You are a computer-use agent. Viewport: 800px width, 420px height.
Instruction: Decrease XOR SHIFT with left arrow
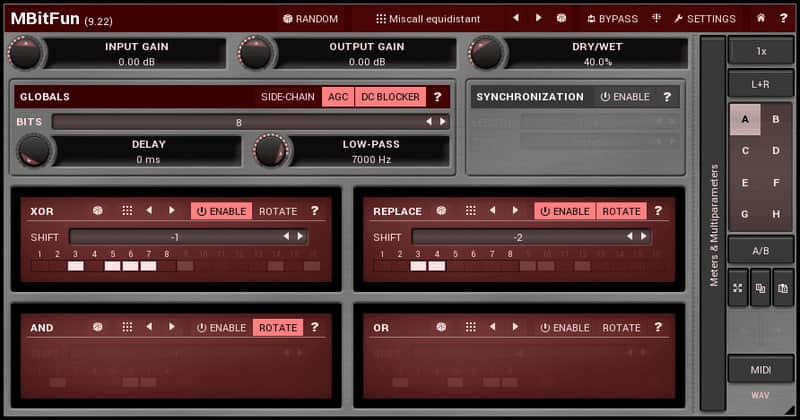tap(286, 236)
